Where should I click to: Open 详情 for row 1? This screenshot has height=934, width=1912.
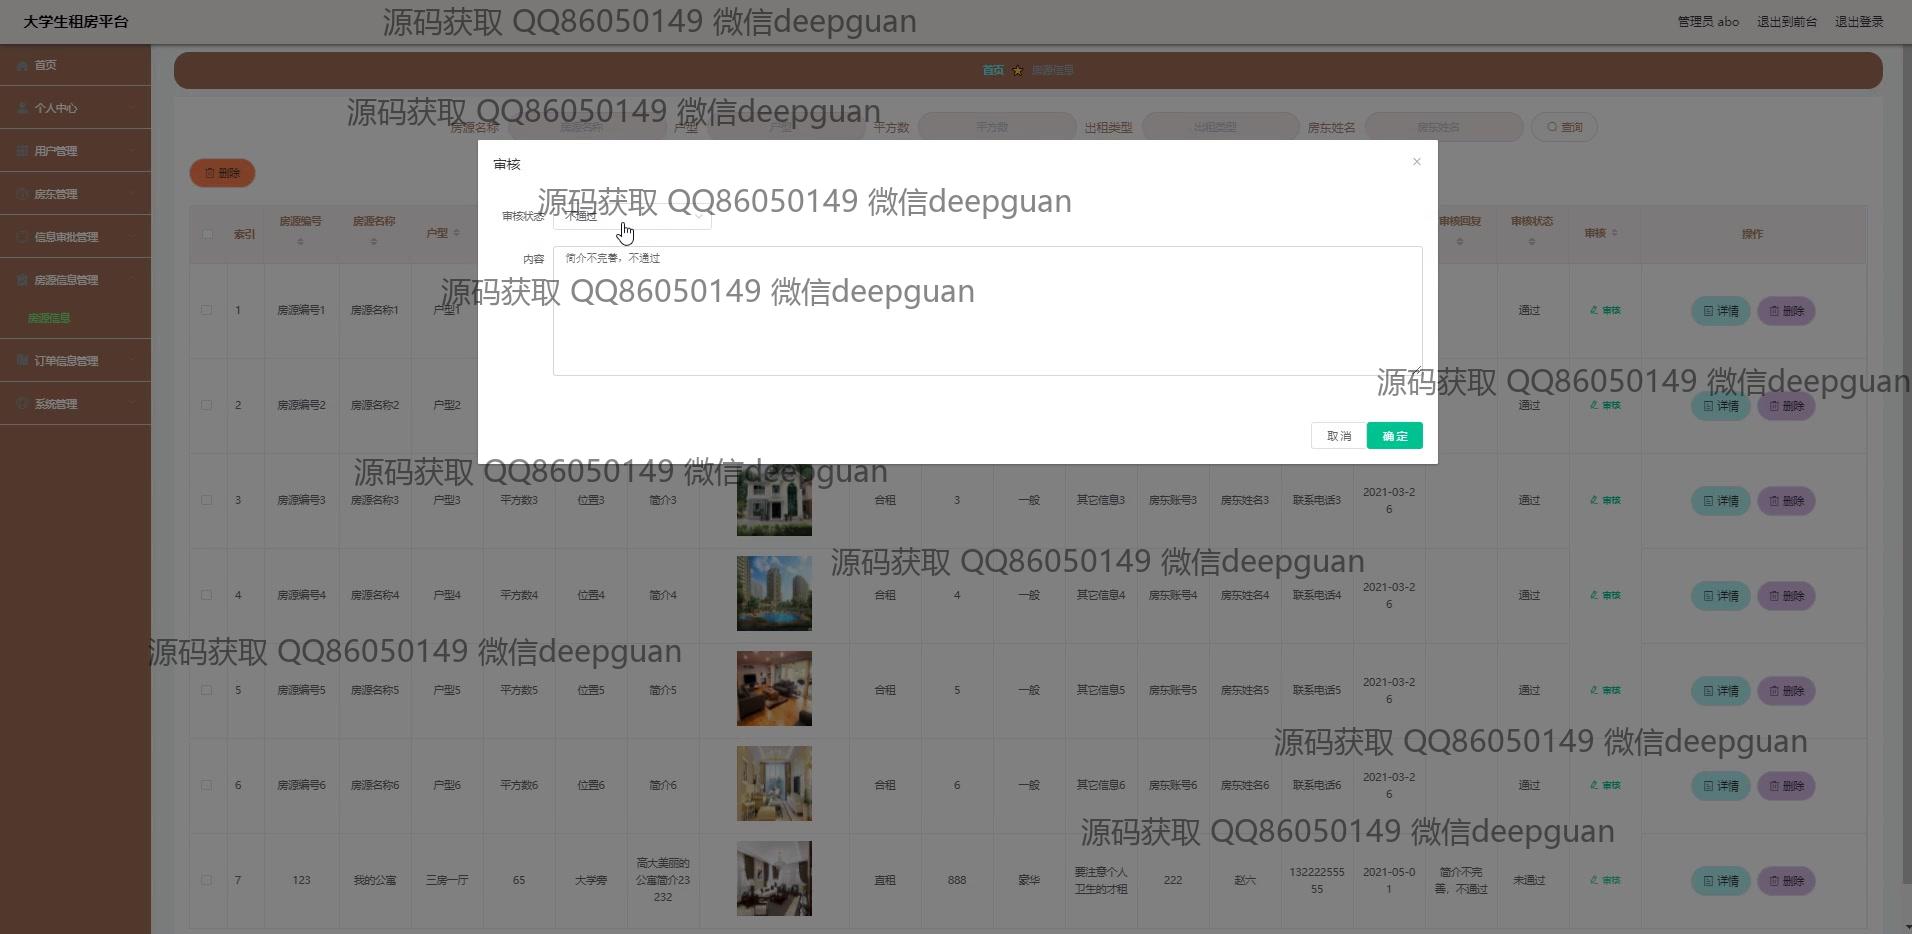coord(1720,311)
